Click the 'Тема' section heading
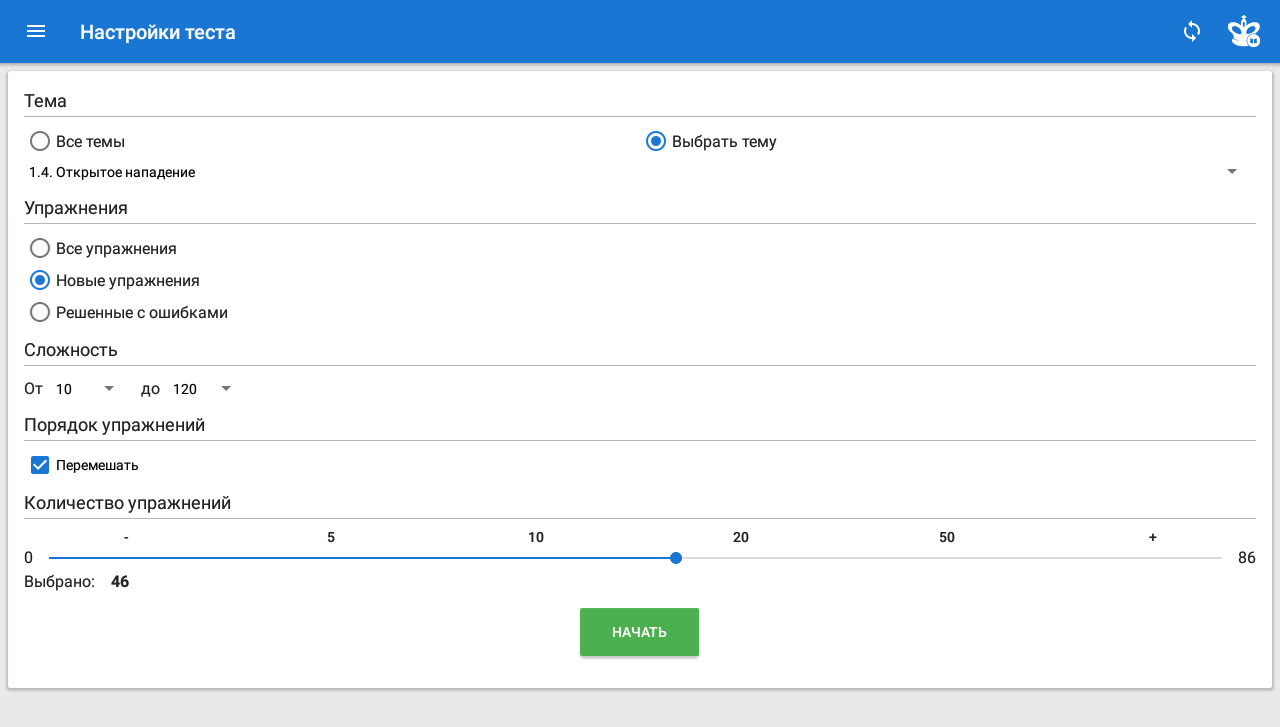This screenshot has height=727, width=1280. 45,101
